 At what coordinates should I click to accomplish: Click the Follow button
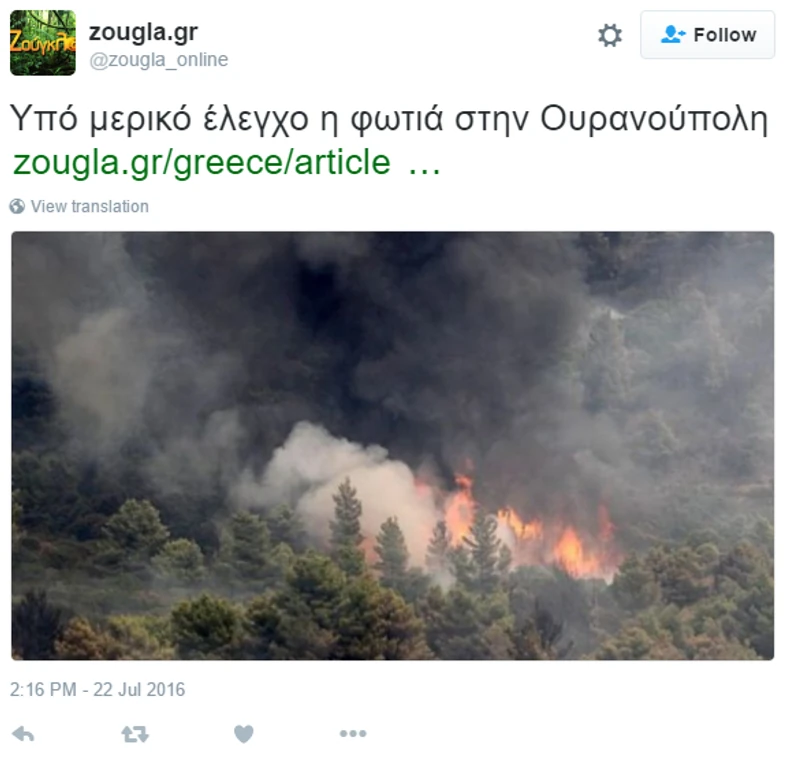click(x=707, y=35)
